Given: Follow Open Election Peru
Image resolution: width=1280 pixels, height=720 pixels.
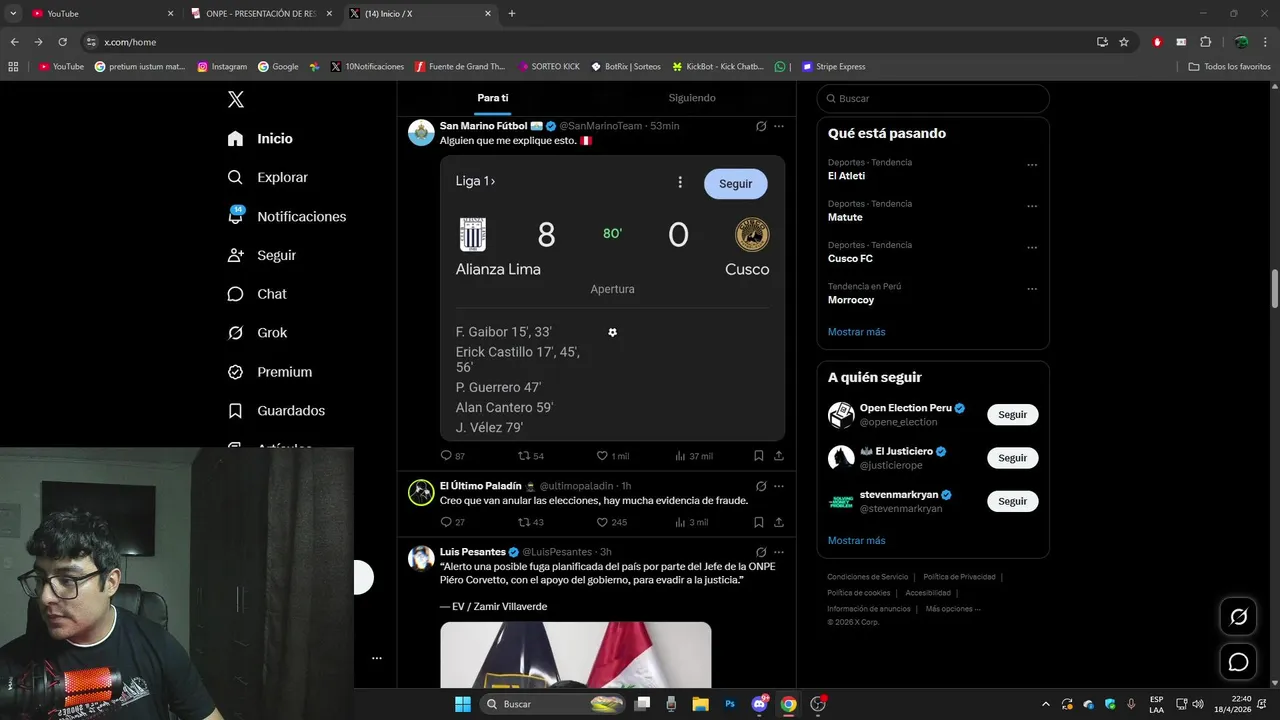Looking at the screenshot, I should pos(1012,414).
